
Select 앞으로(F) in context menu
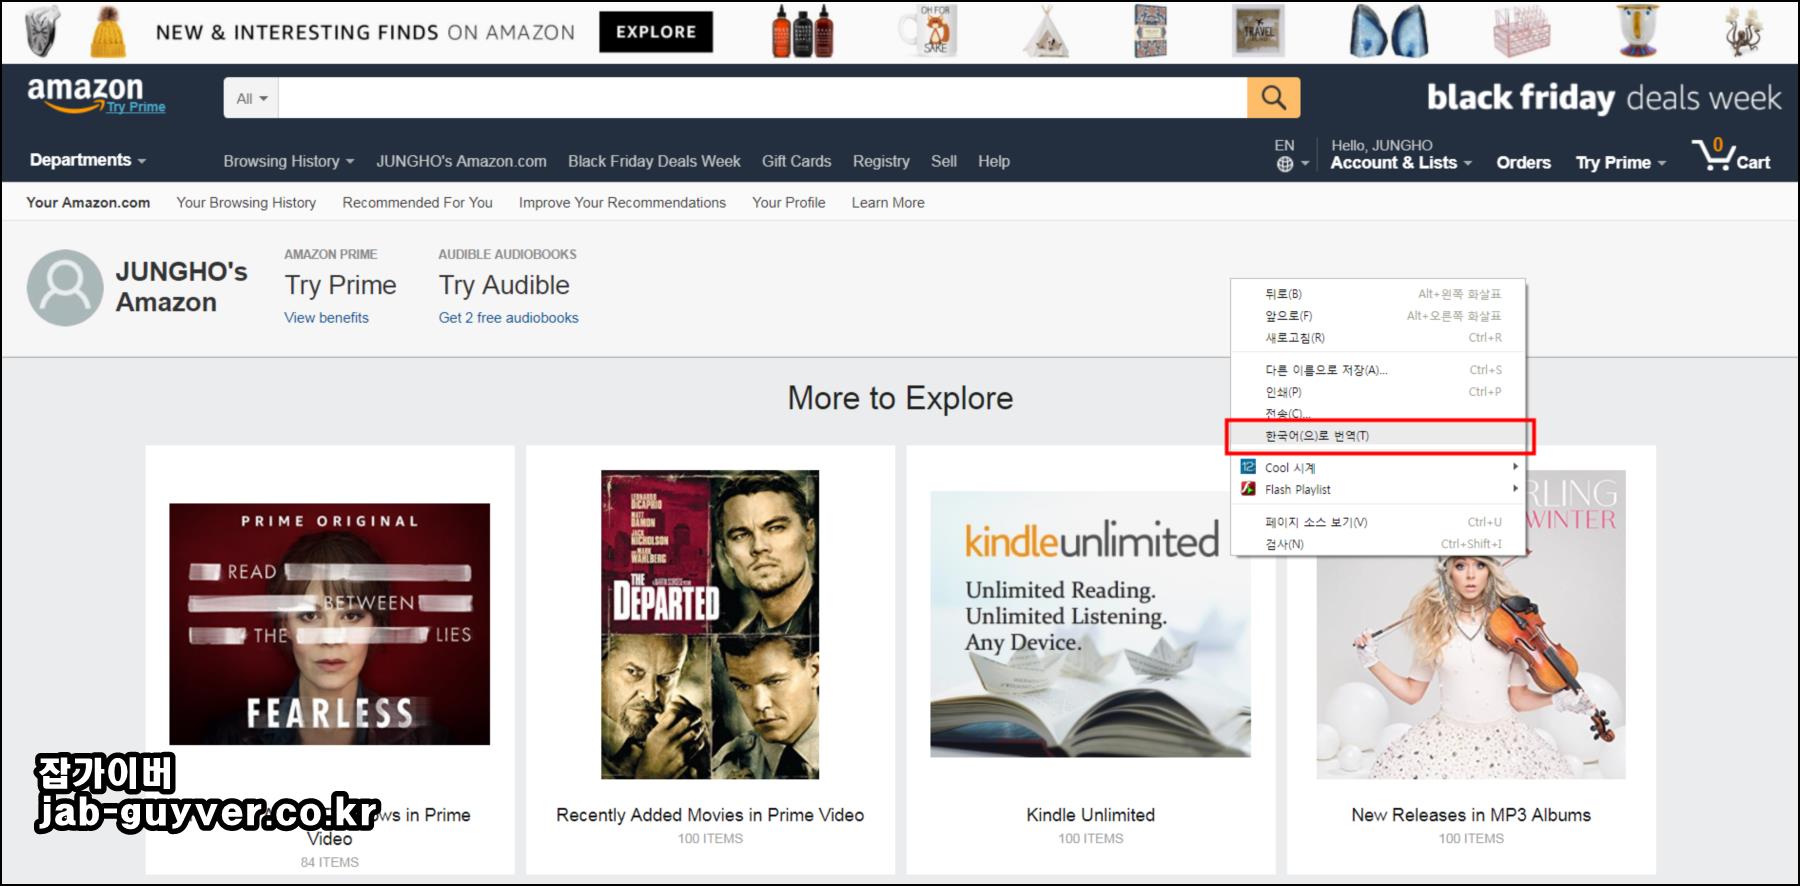pos(1378,316)
